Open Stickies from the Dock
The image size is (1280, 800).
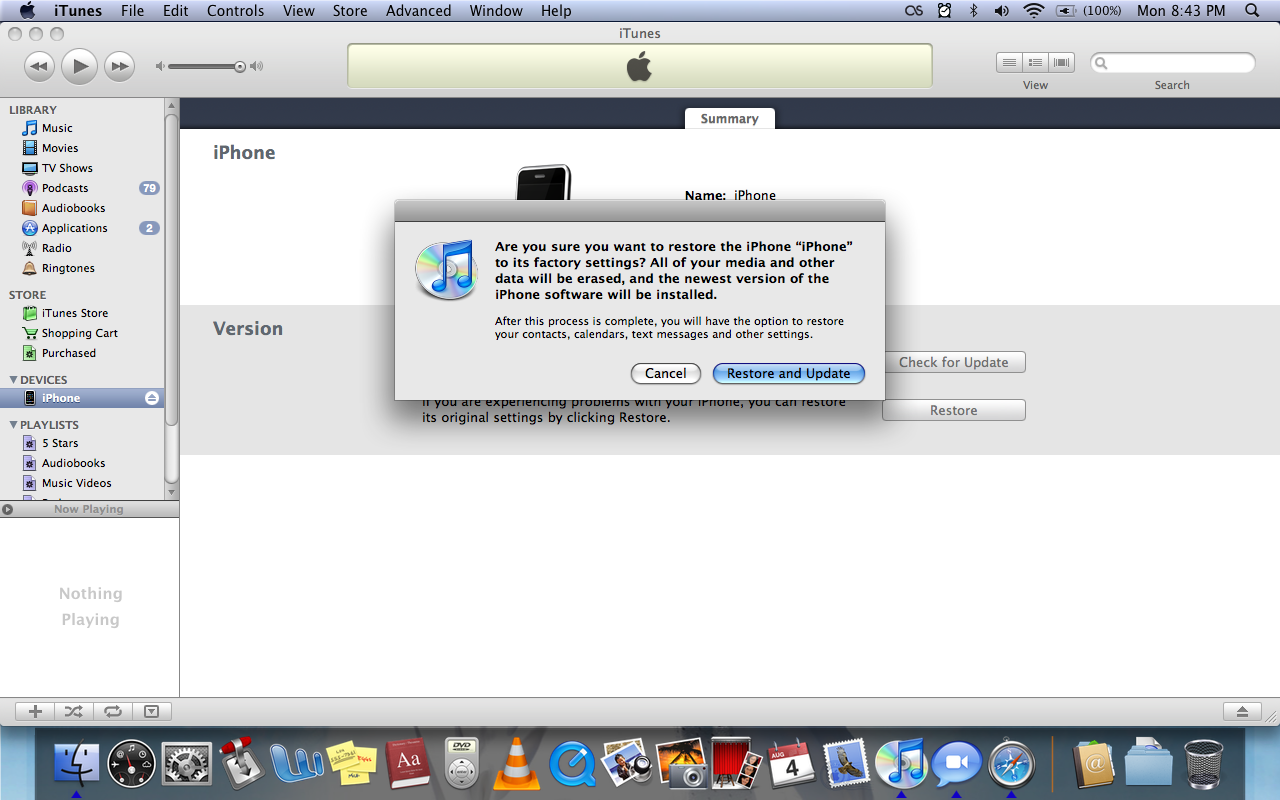click(352, 766)
